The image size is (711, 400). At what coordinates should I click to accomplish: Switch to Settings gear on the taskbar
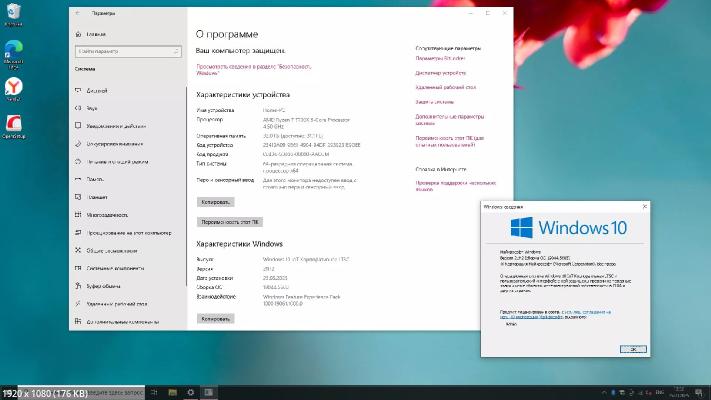190,392
